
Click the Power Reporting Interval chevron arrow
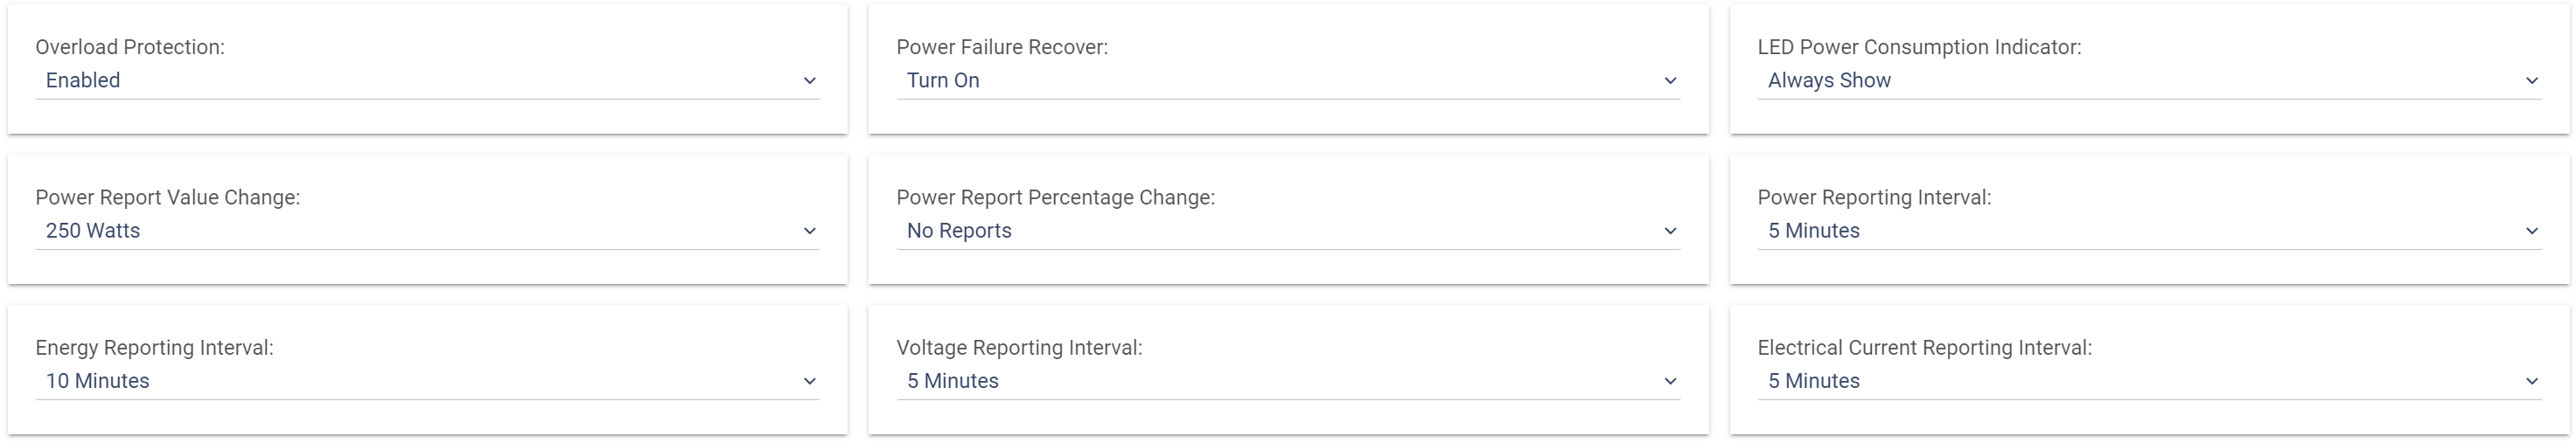pyautogui.click(x=2531, y=231)
